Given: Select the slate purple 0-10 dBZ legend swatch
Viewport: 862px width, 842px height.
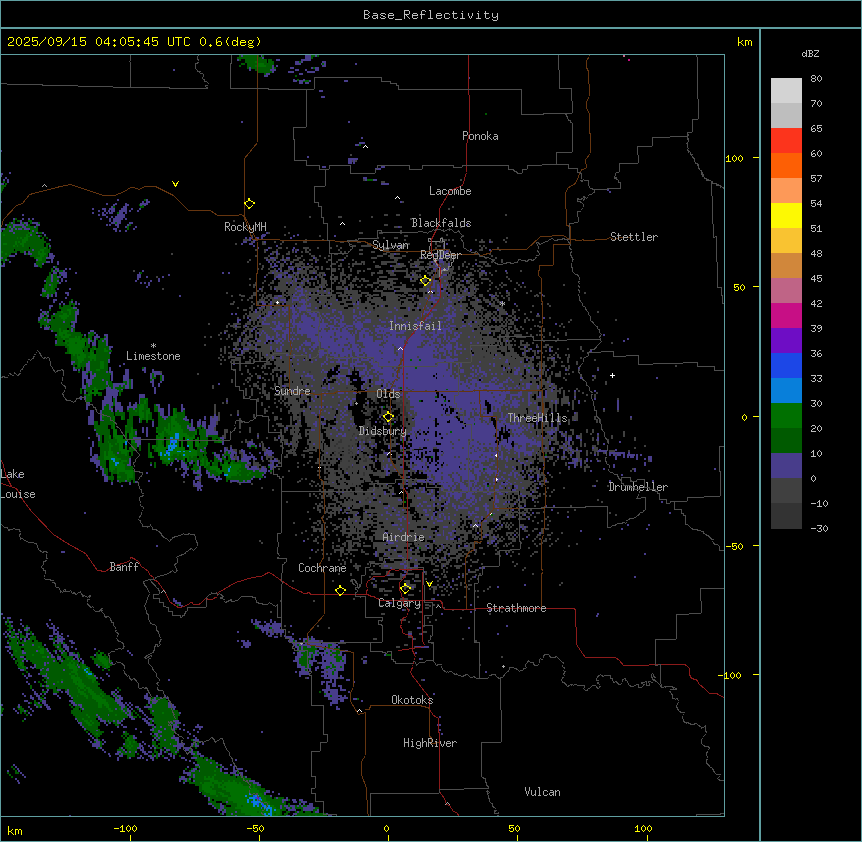Looking at the screenshot, I should point(786,466).
